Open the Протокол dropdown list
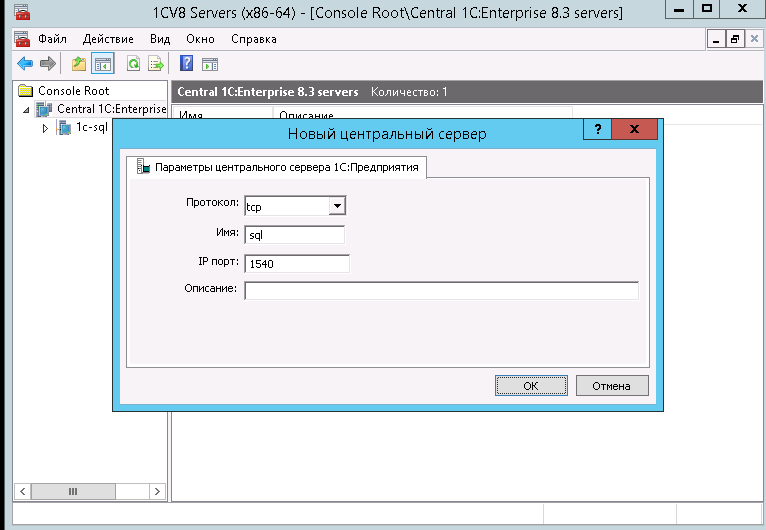This screenshot has width=766, height=530. click(x=337, y=206)
